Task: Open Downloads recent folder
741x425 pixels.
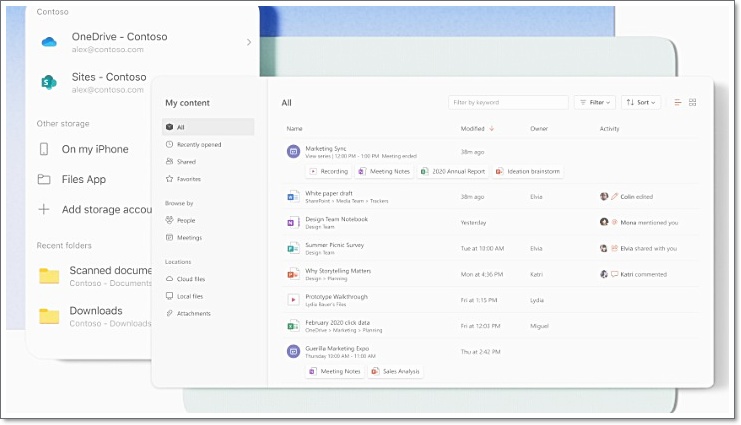Action: click(x=95, y=316)
